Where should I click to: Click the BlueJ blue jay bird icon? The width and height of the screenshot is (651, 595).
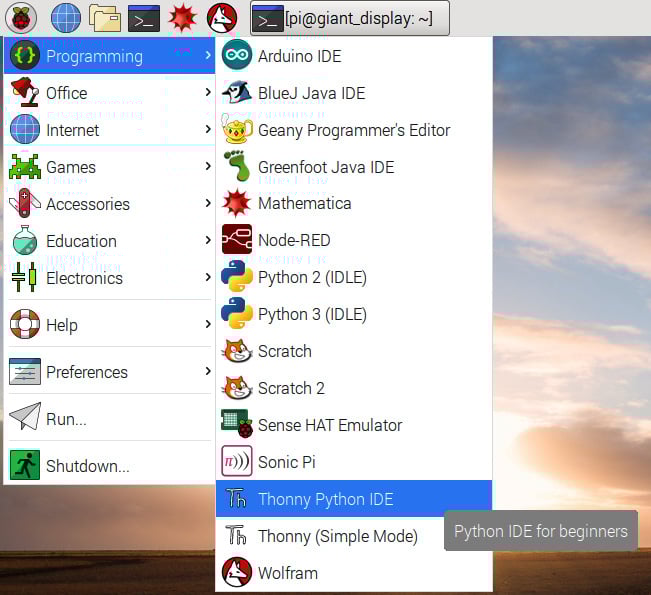237,92
